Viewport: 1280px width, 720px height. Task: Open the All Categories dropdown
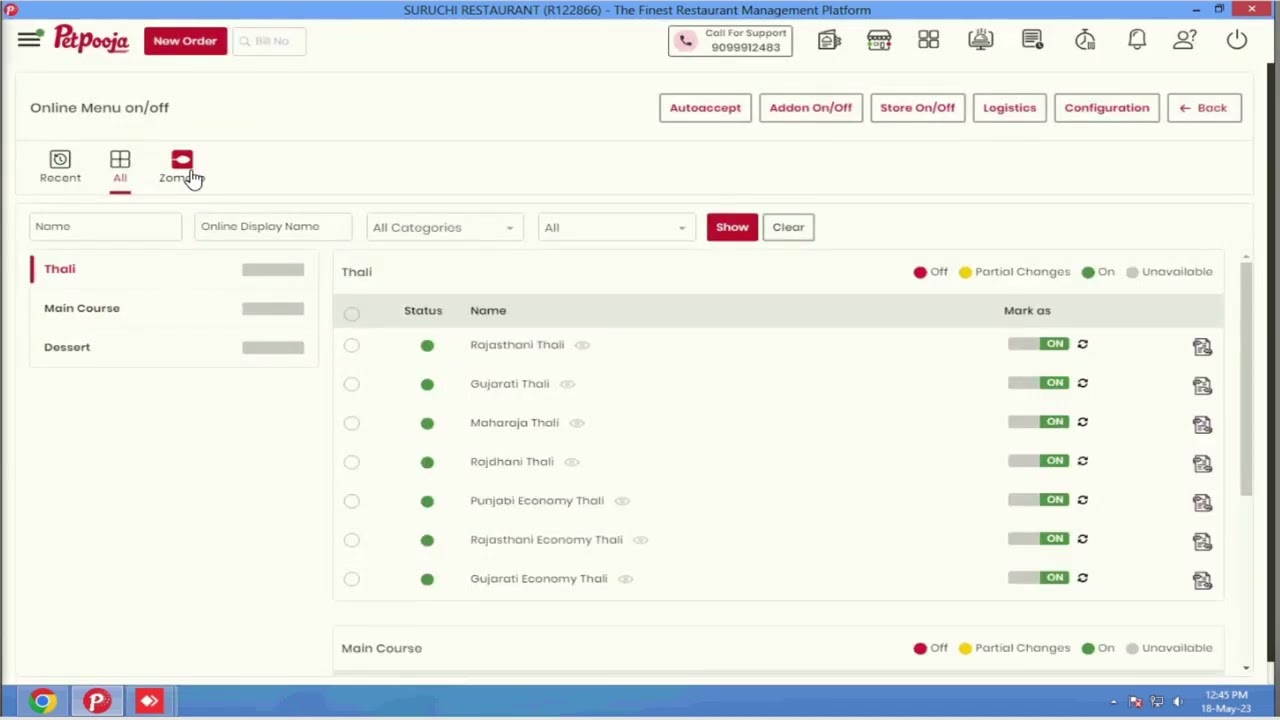pyautogui.click(x=443, y=227)
